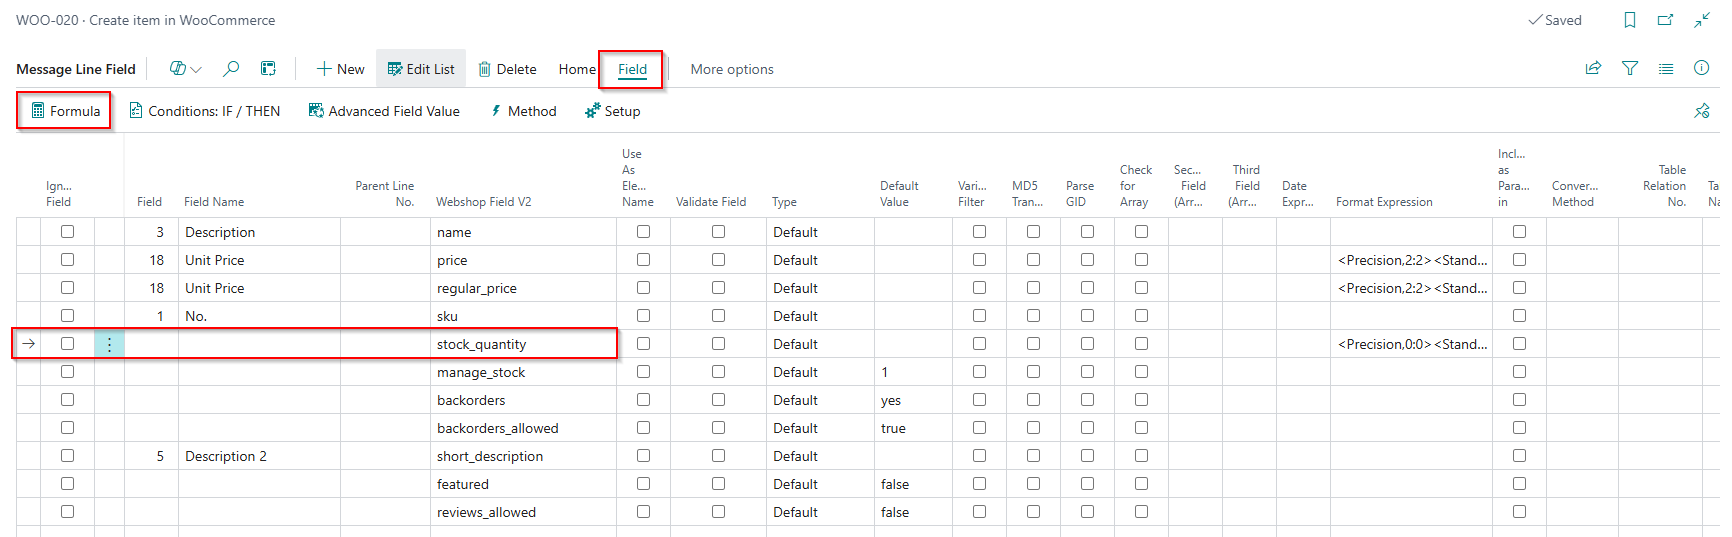Click the Parent Line No. column header
1732x537 pixels.
pyautogui.click(x=384, y=194)
